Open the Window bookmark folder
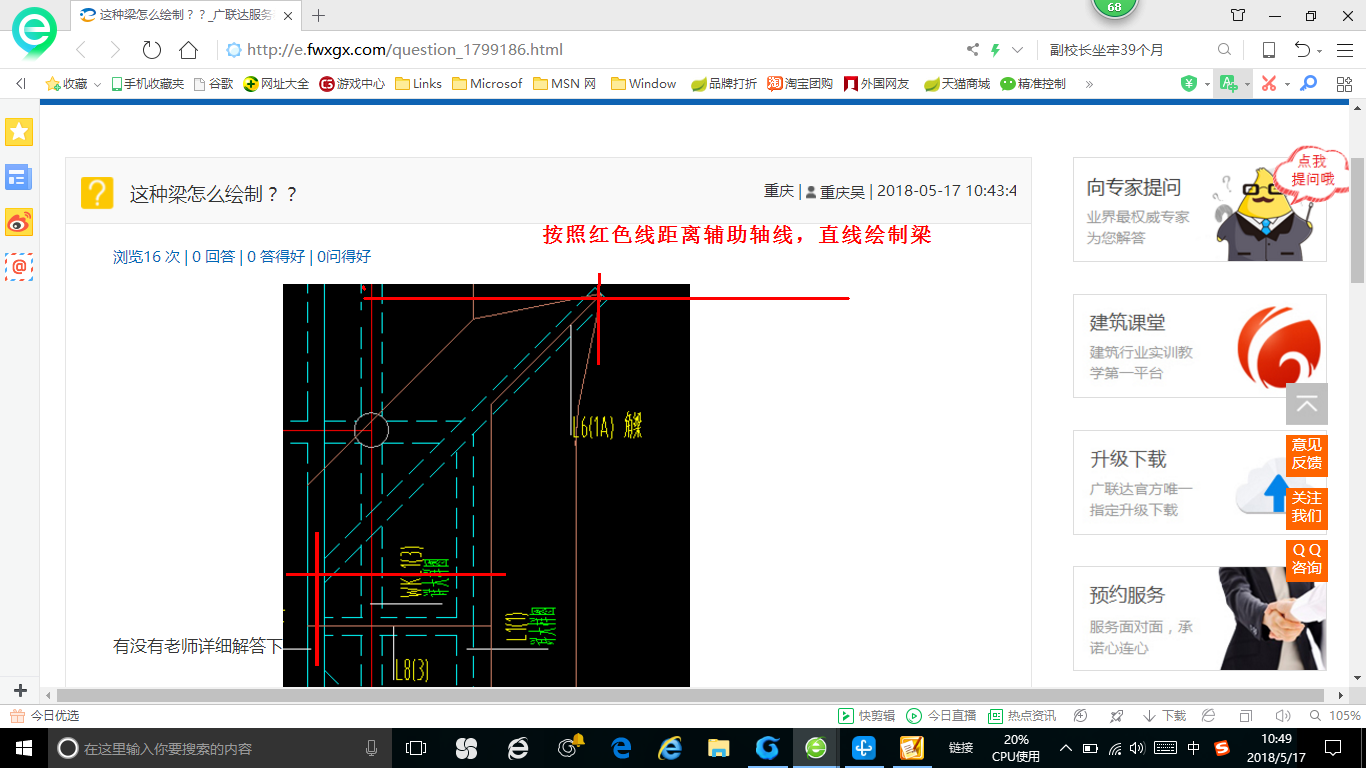Image resolution: width=1366 pixels, height=768 pixels. pos(643,84)
